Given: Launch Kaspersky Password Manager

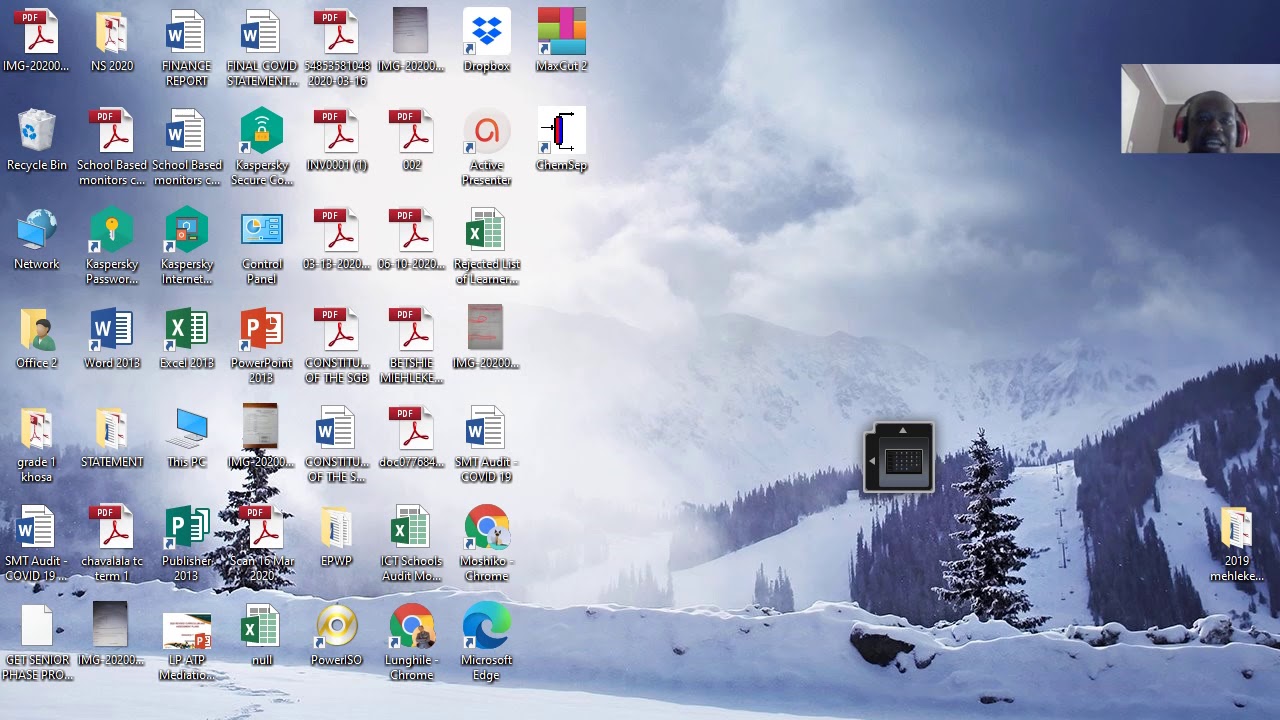Looking at the screenshot, I should click(x=112, y=246).
